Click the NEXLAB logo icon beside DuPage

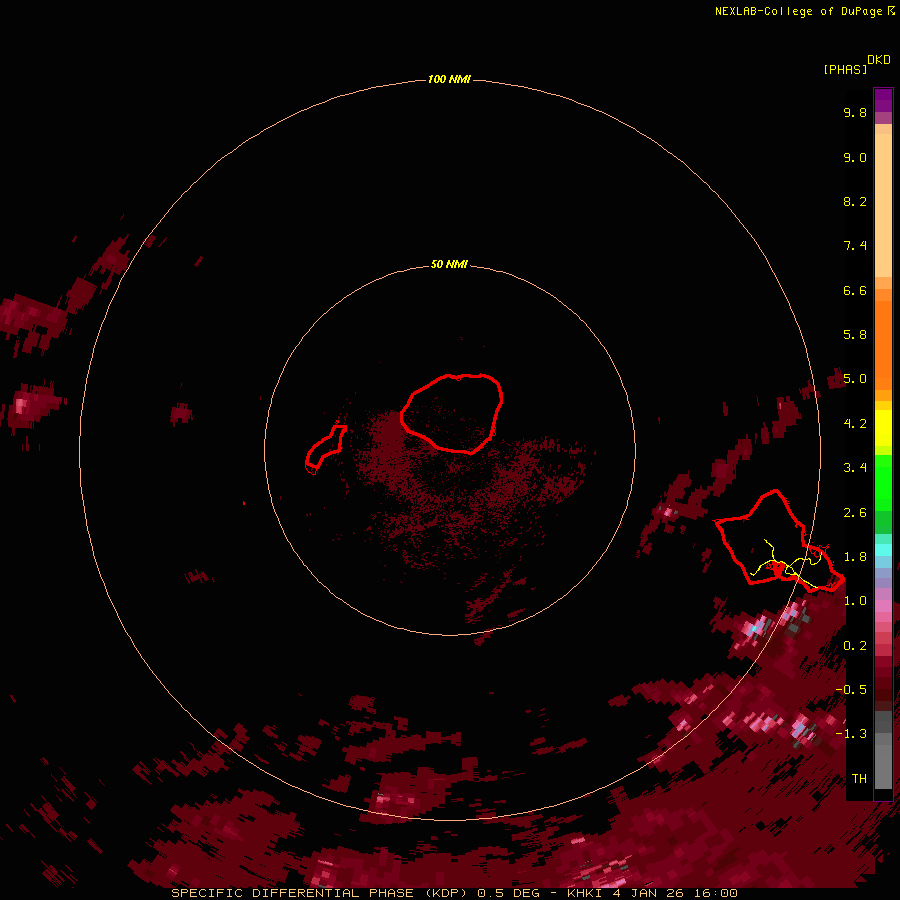click(891, 11)
